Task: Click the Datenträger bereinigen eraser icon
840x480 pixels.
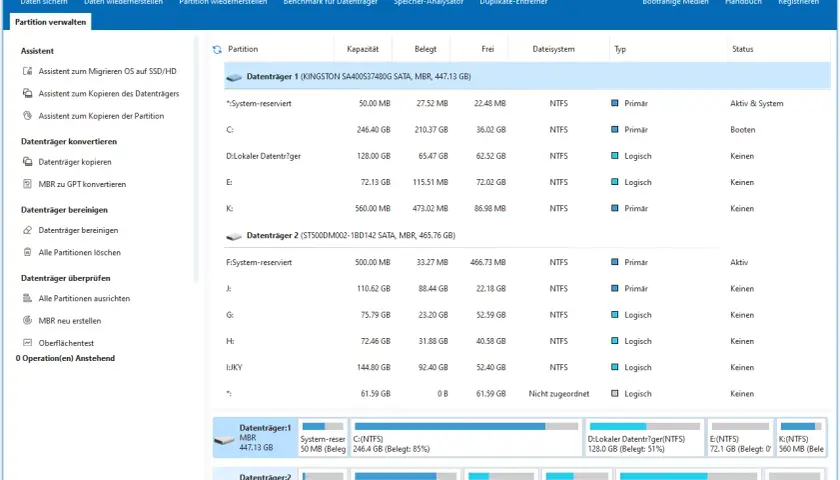Action: click(27, 230)
